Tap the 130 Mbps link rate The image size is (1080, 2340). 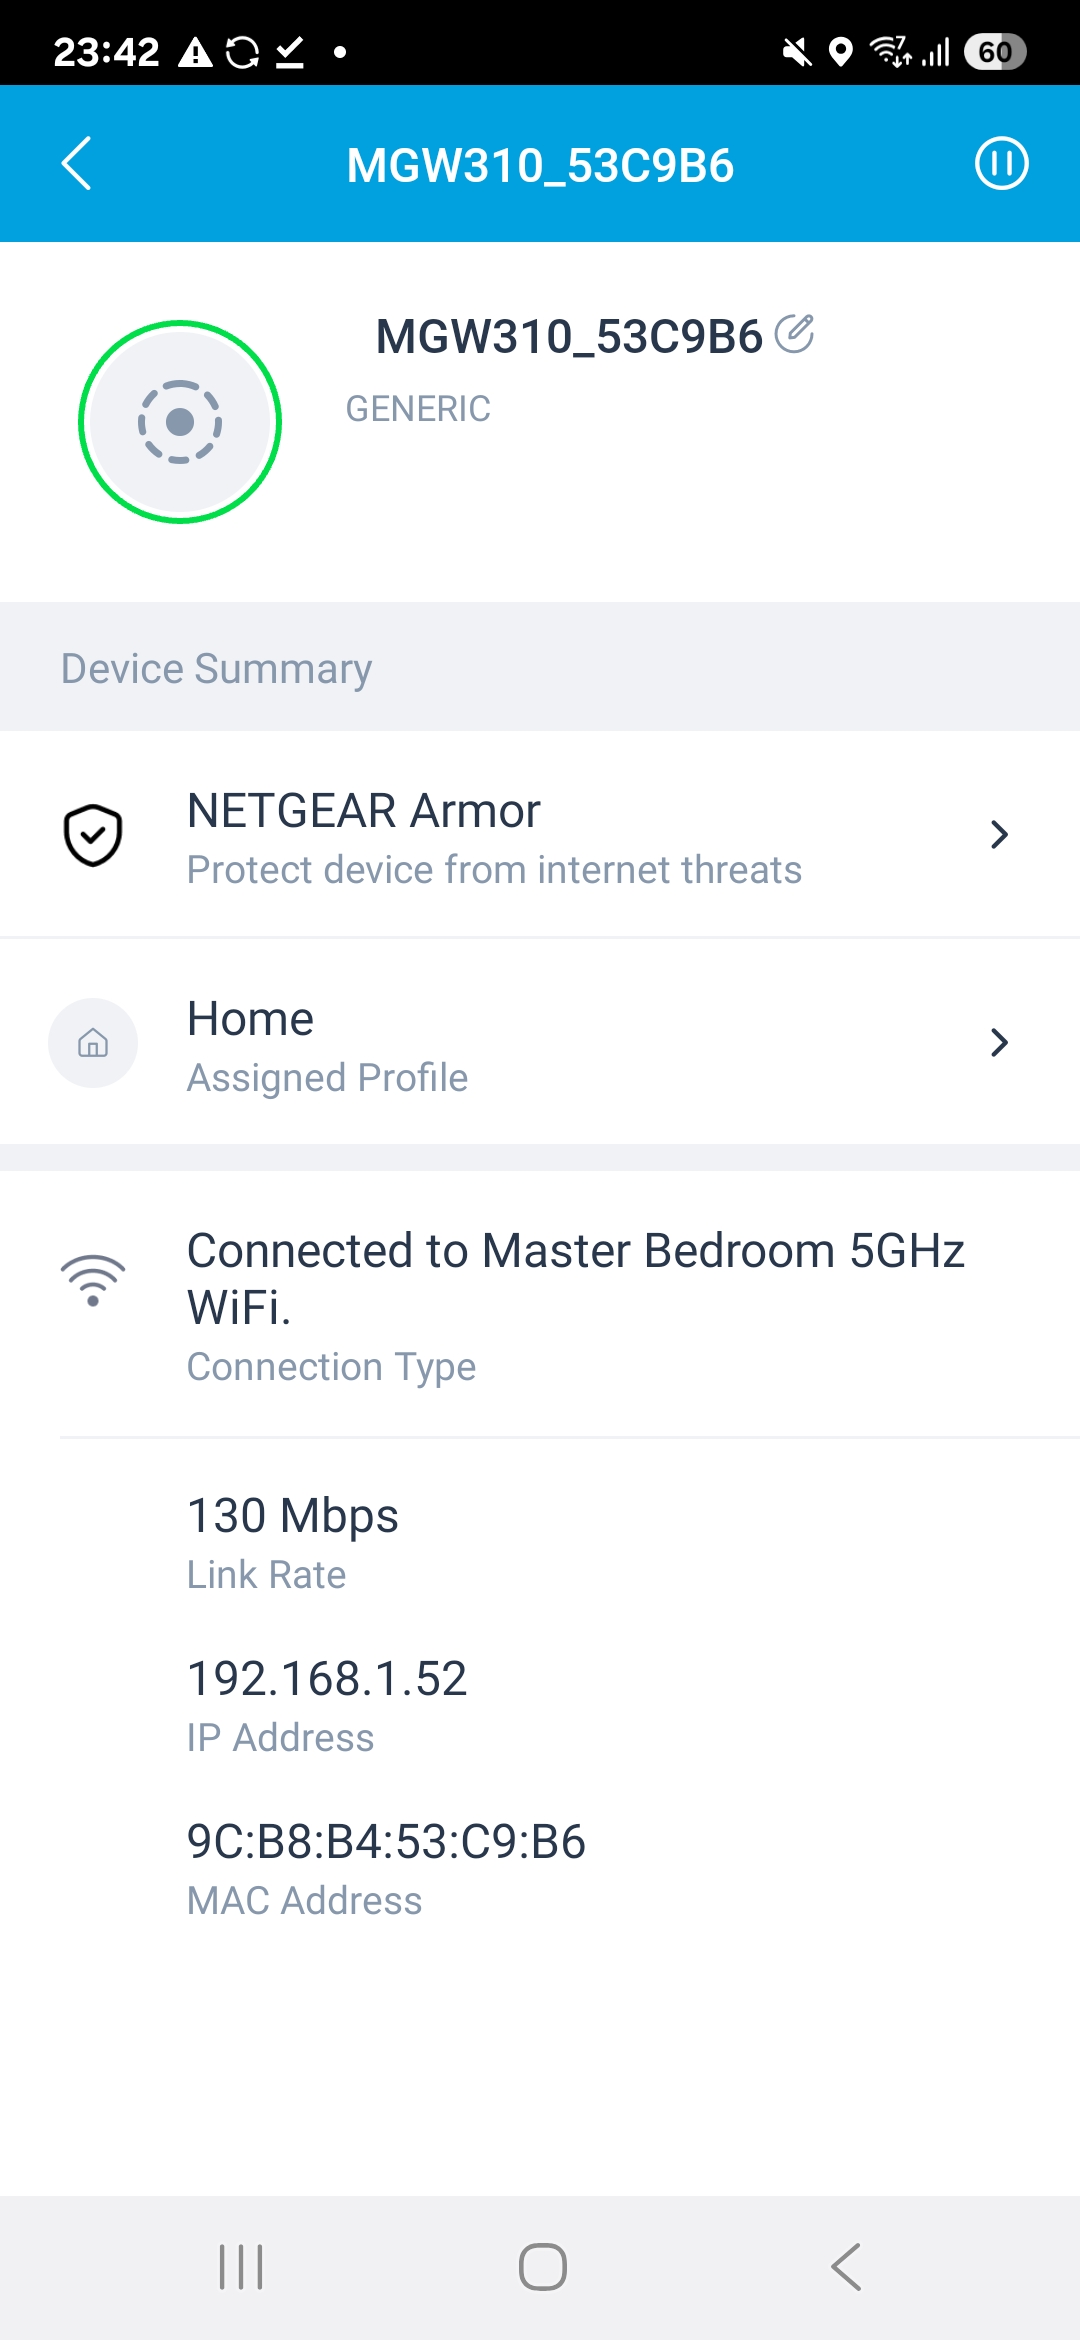[x=293, y=1516]
